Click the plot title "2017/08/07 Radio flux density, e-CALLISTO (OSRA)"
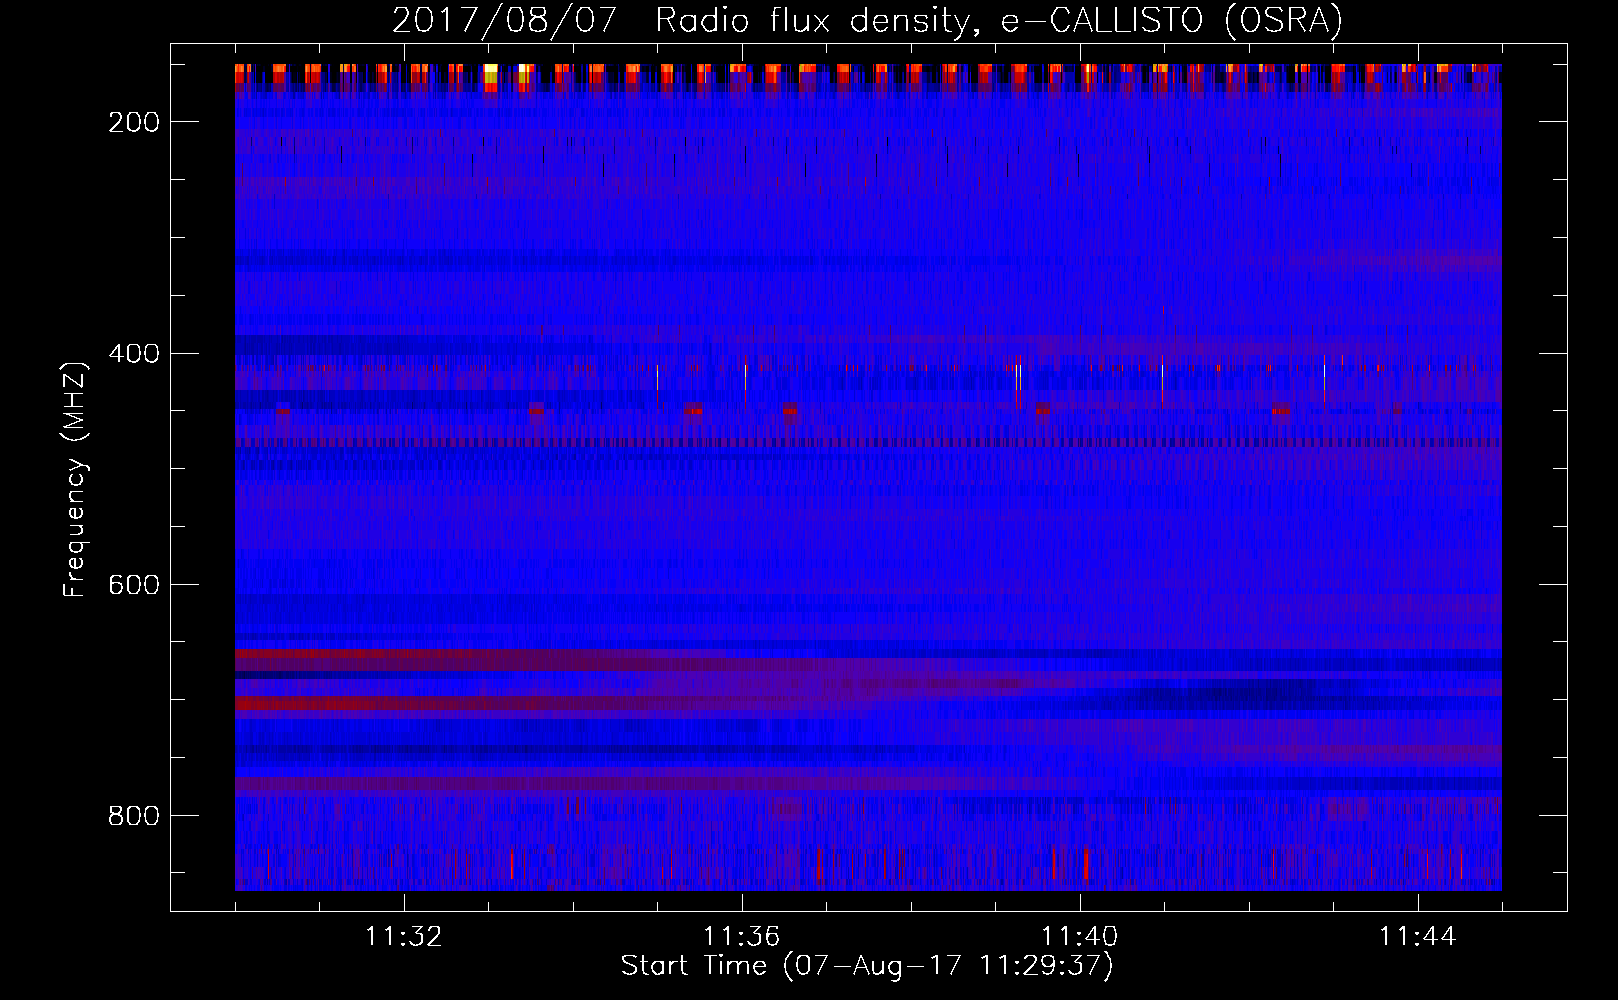This screenshot has height=1000, width=1618. (x=867, y=20)
